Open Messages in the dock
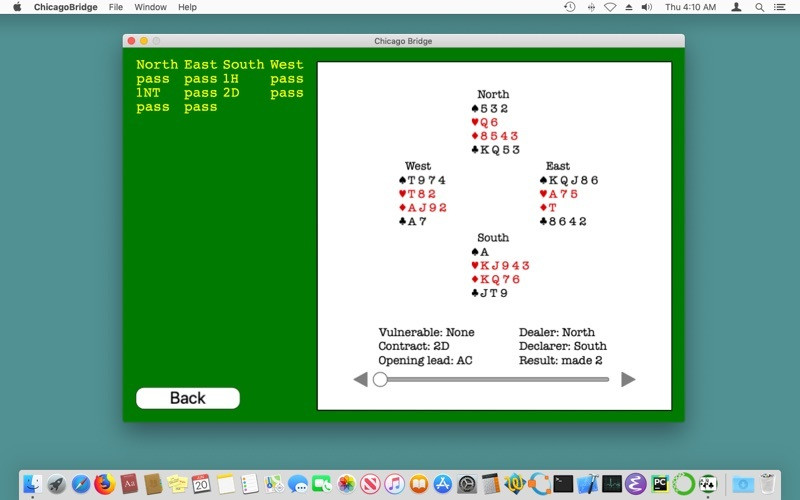Screen dimensions: 800x500 pos(298,484)
